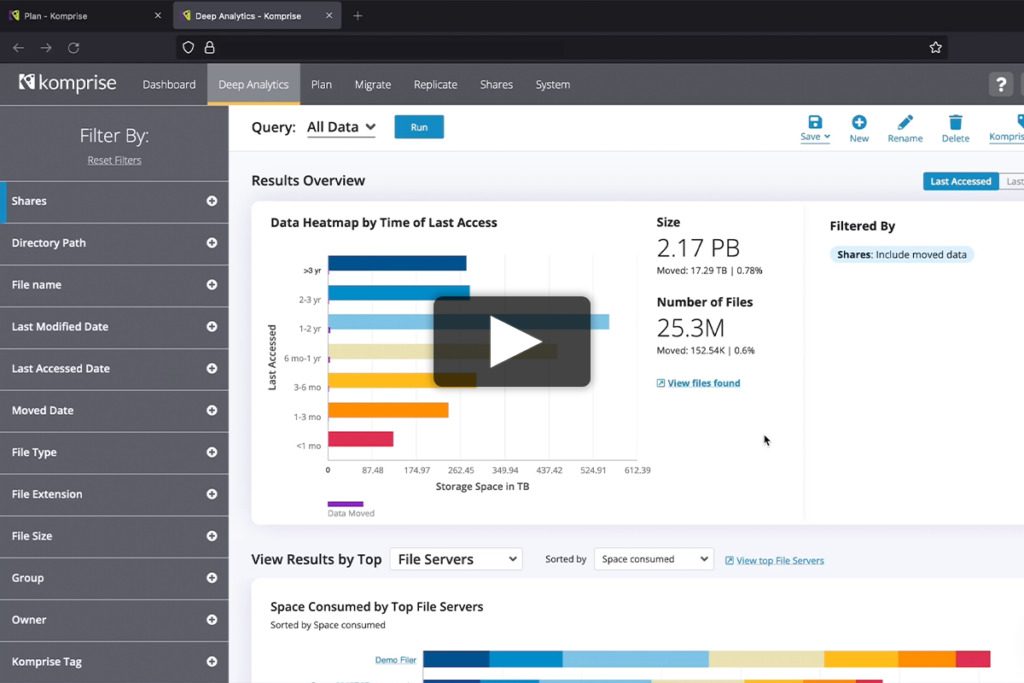The width and height of the screenshot is (1024, 683).
Task: Click the site security lock icon
Action: [208, 46]
